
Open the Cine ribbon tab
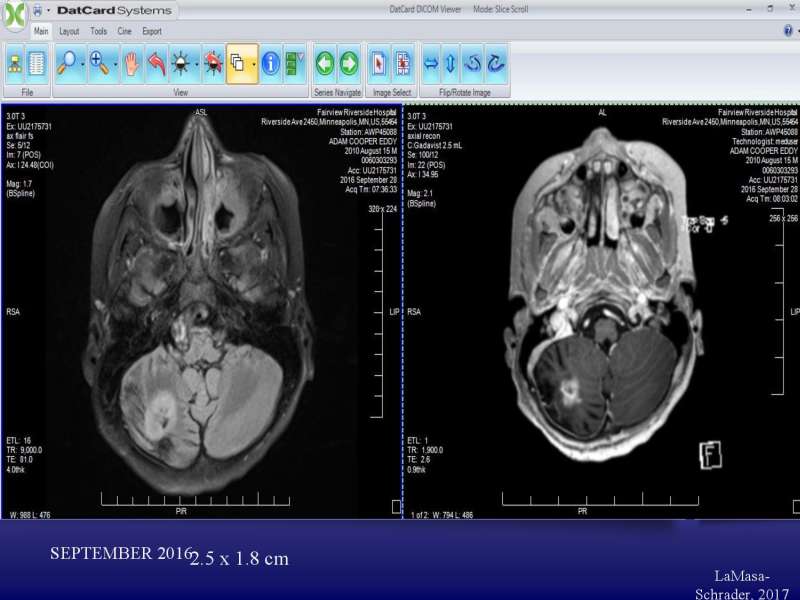pos(124,32)
